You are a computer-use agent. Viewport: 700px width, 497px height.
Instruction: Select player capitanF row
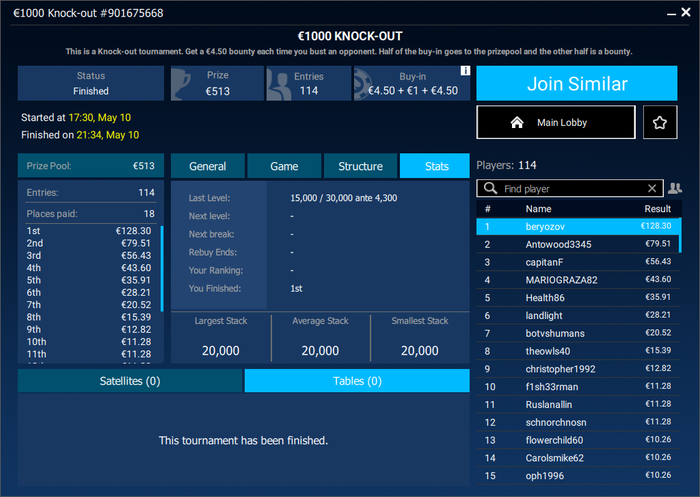(x=578, y=262)
